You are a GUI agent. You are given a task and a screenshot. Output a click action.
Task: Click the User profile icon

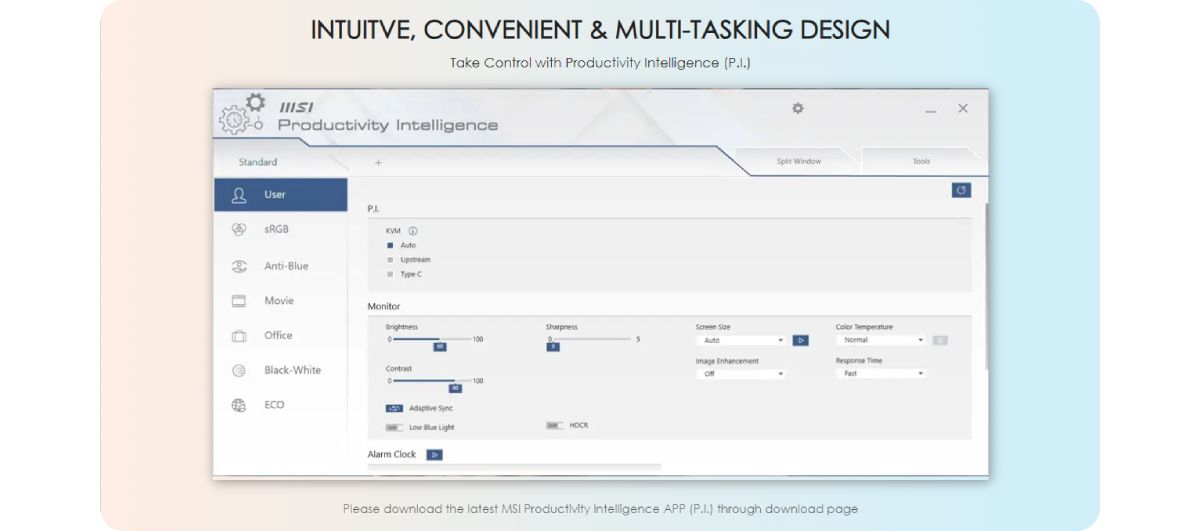pos(239,195)
